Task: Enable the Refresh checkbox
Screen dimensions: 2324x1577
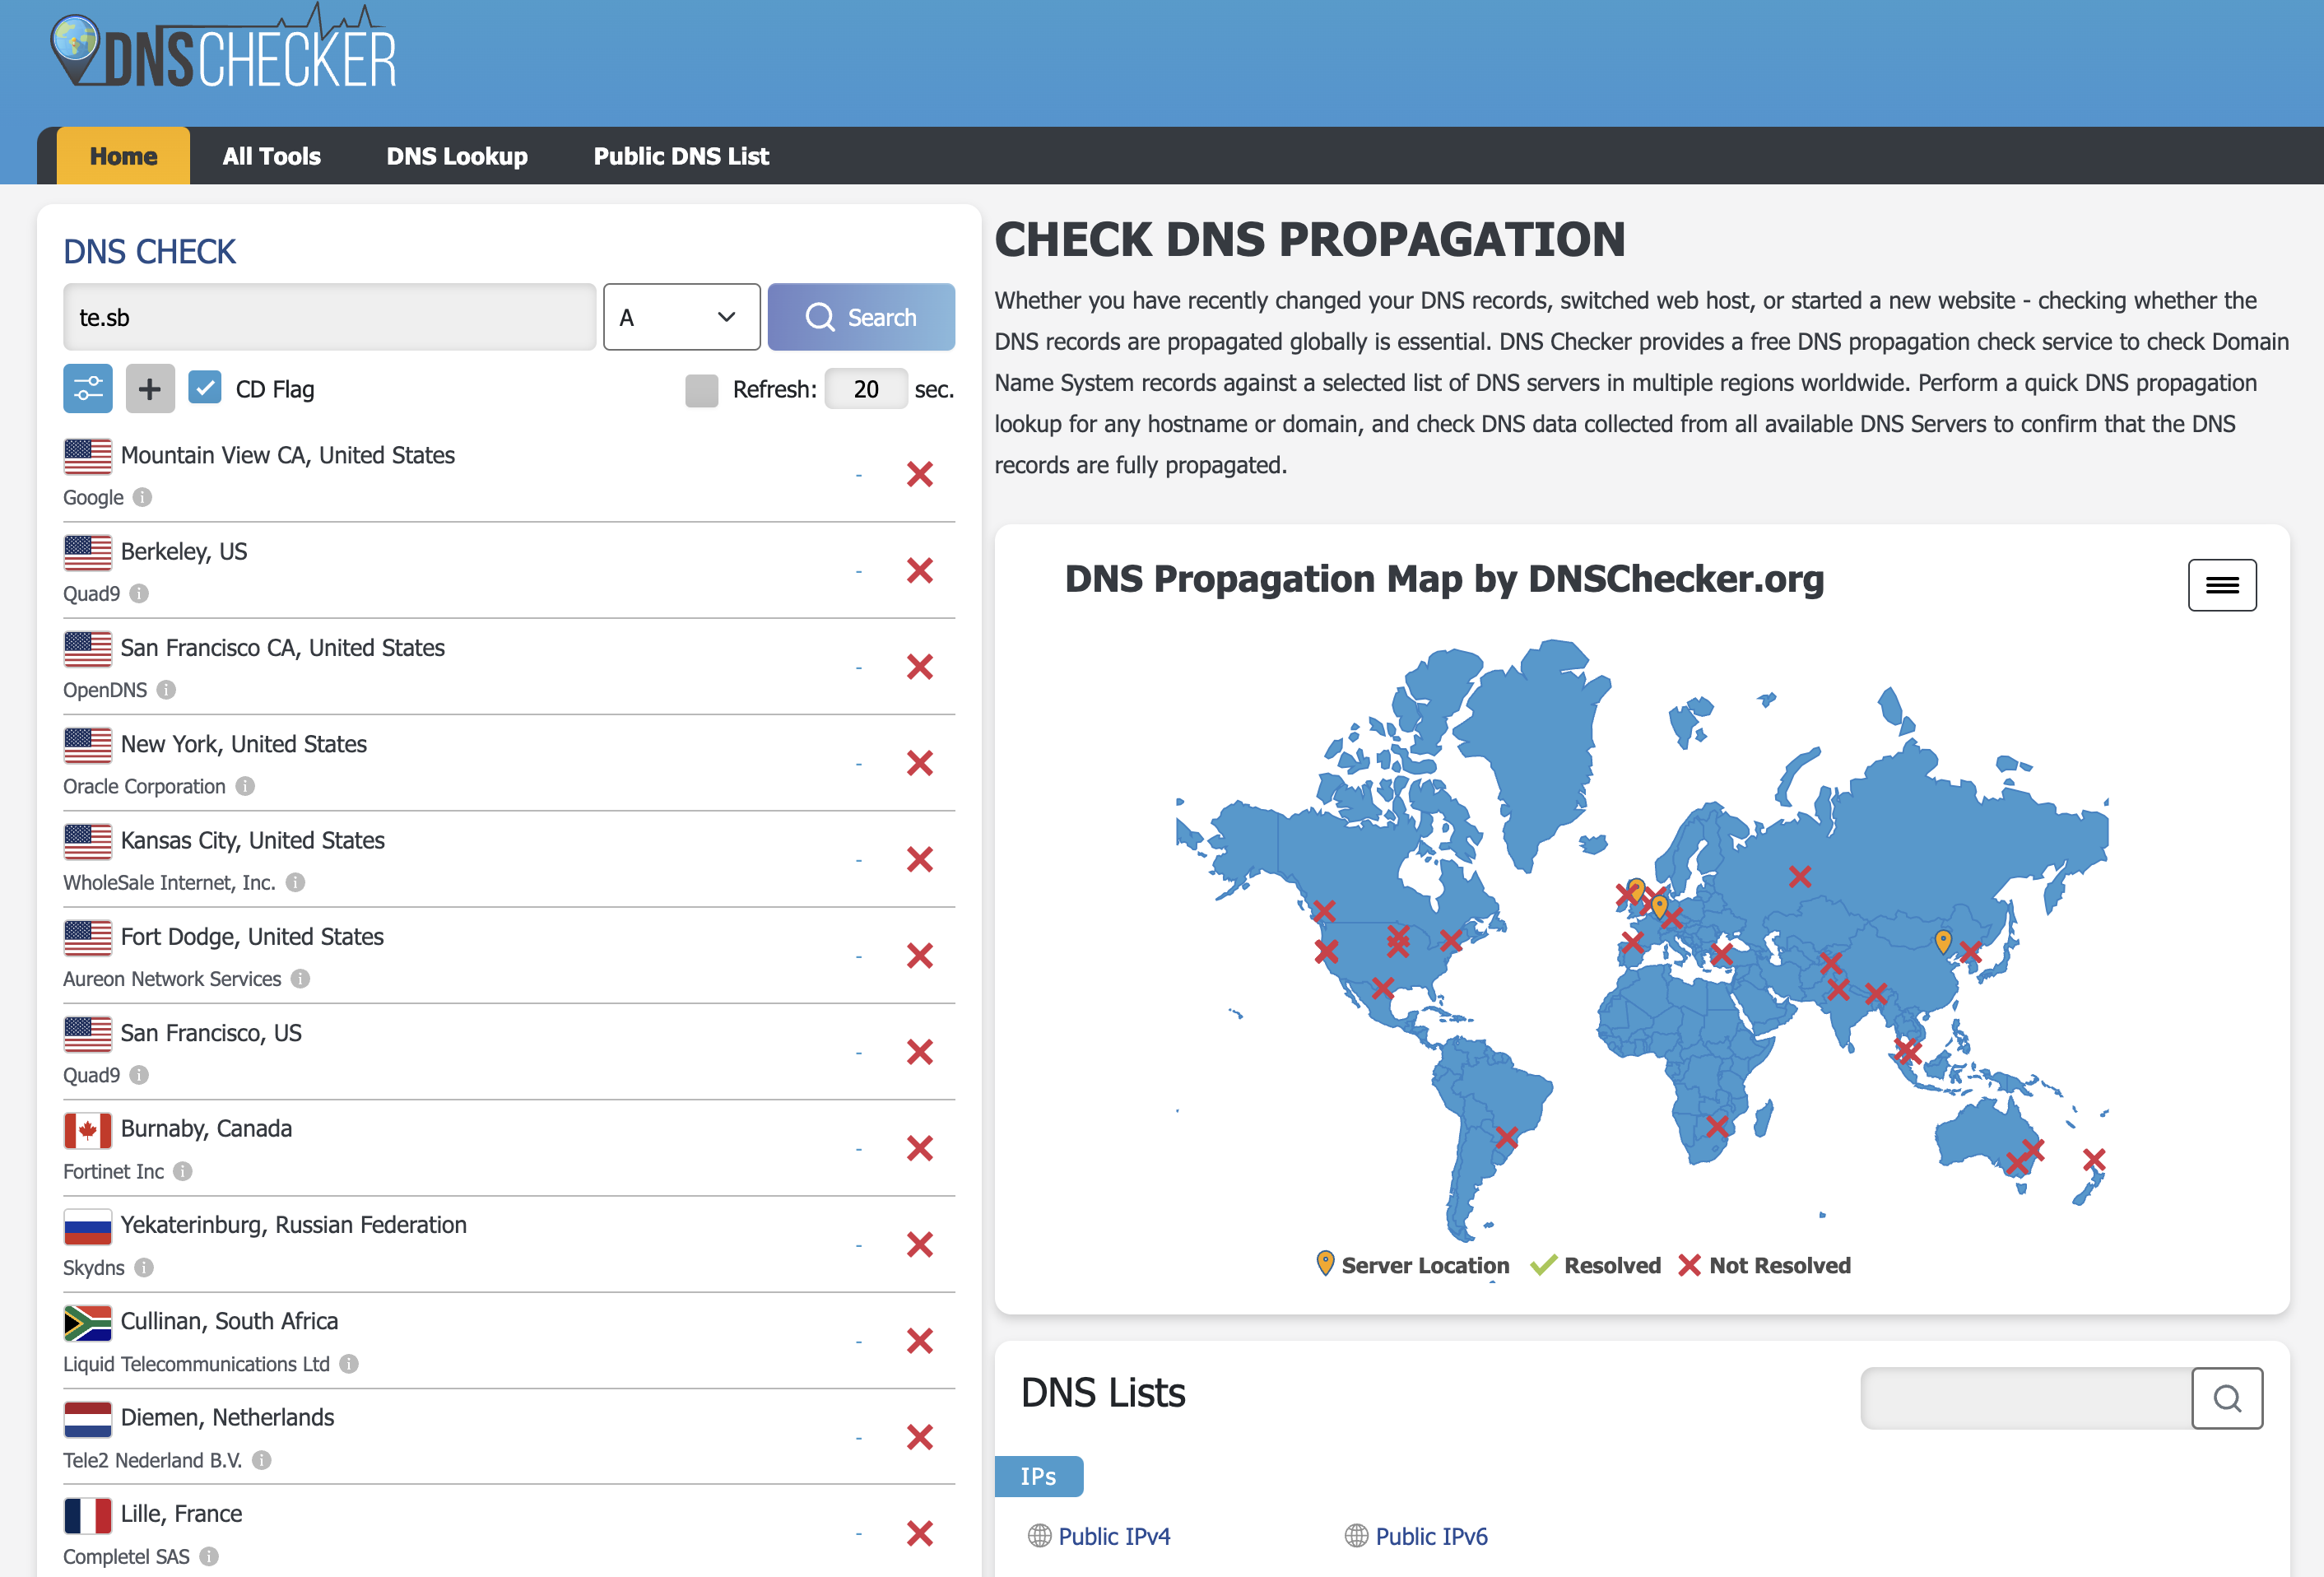Action: coord(702,390)
